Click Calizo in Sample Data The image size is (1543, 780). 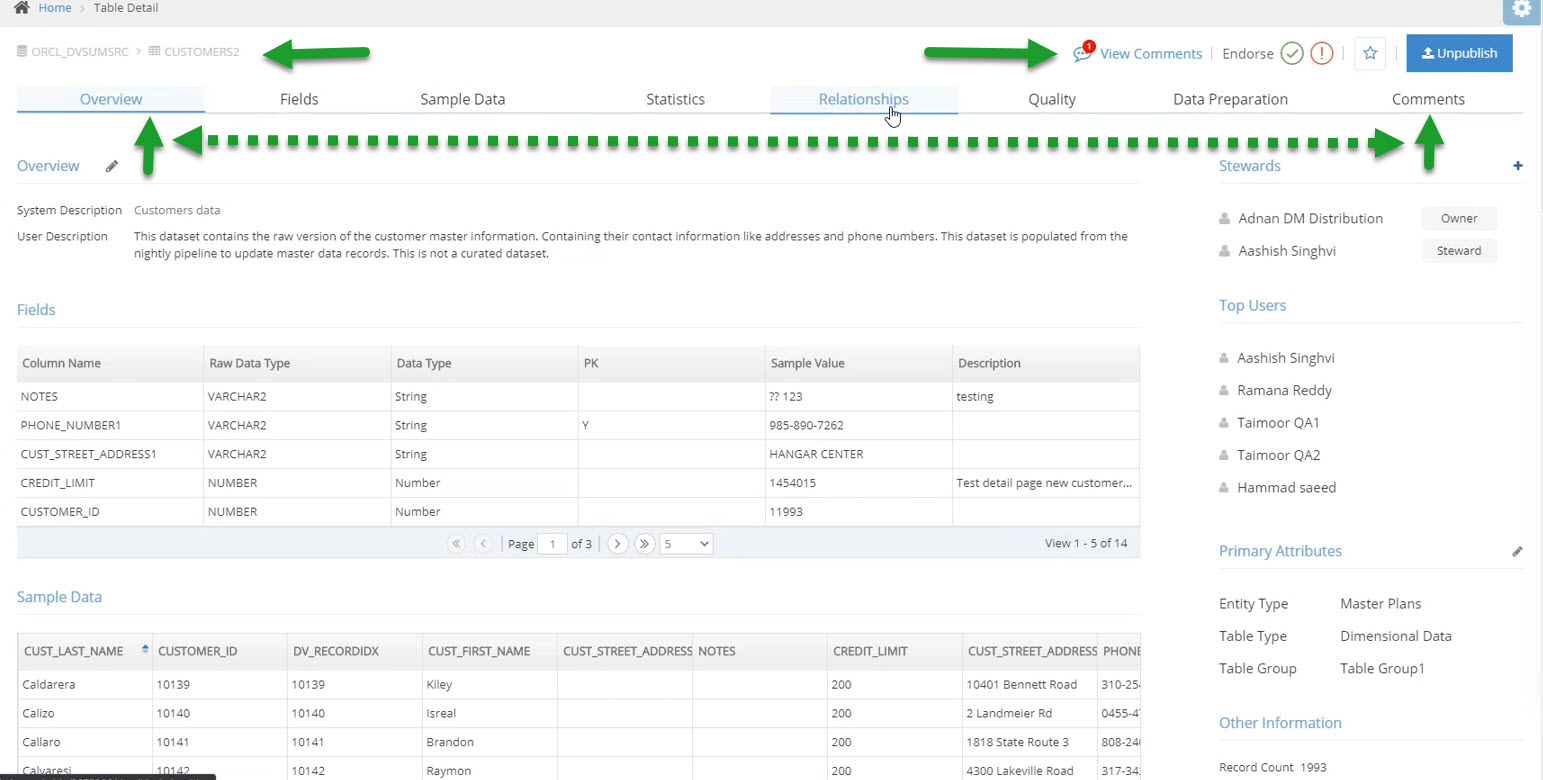[x=40, y=714]
